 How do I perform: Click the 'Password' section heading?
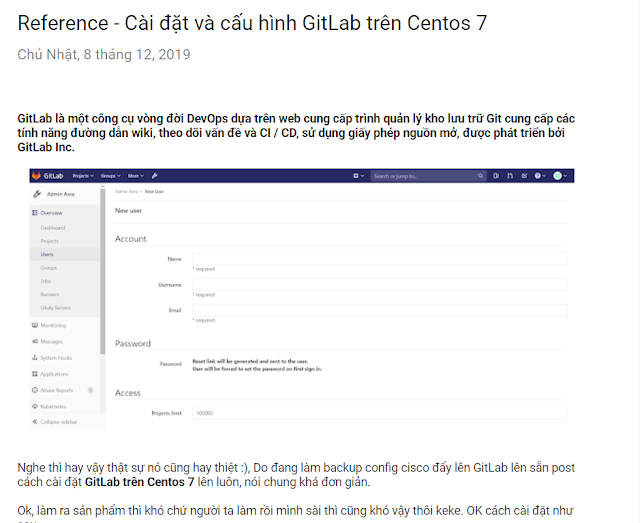[x=133, y=344]
